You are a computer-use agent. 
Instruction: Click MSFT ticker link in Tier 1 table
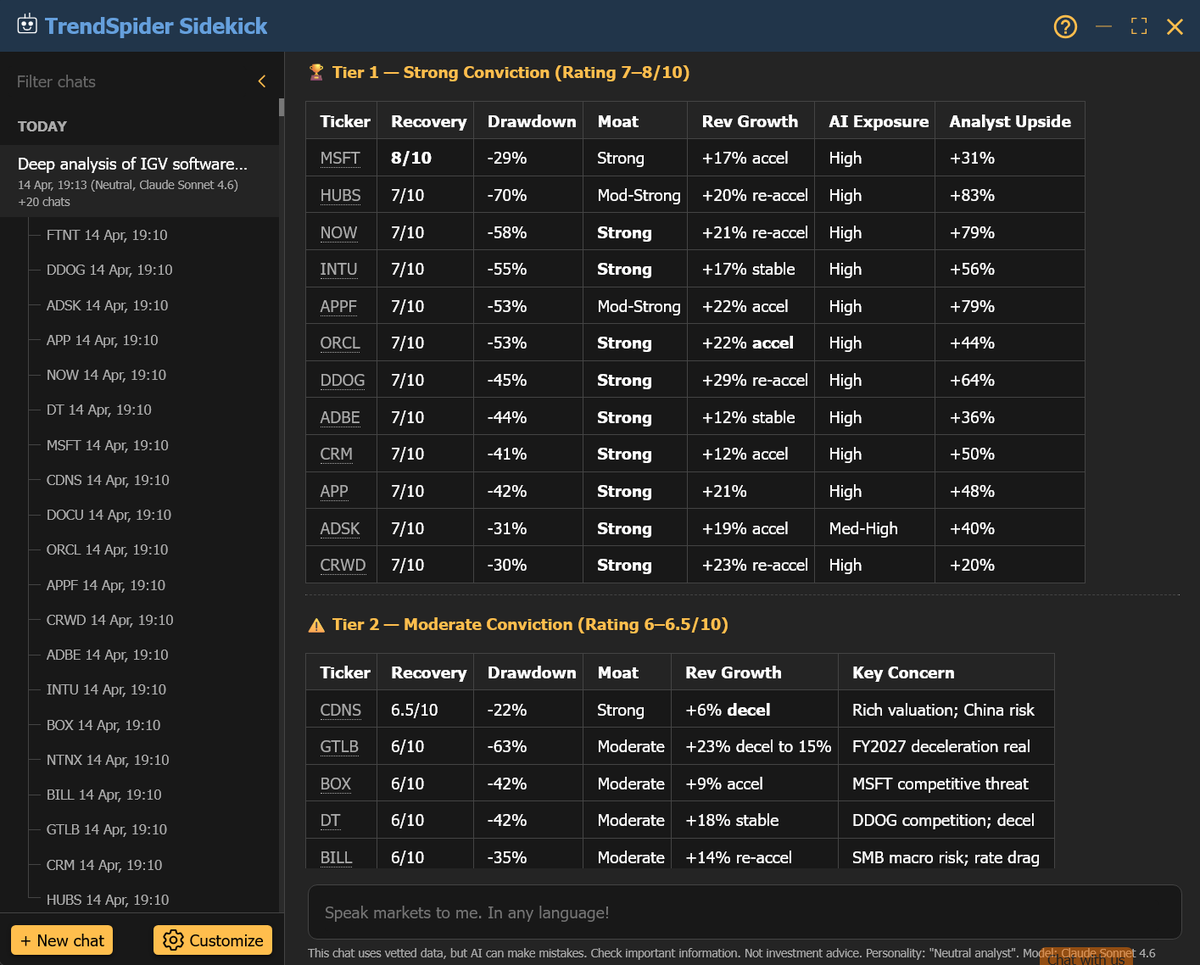[340, 158]
